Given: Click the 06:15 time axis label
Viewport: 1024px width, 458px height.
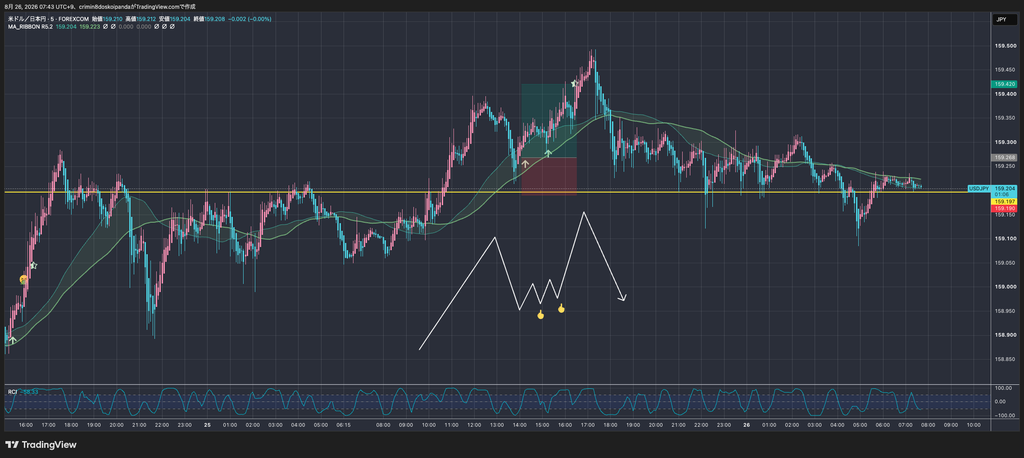Looking at the screenshot, I should pyautogui.click(x=344, y=425).
